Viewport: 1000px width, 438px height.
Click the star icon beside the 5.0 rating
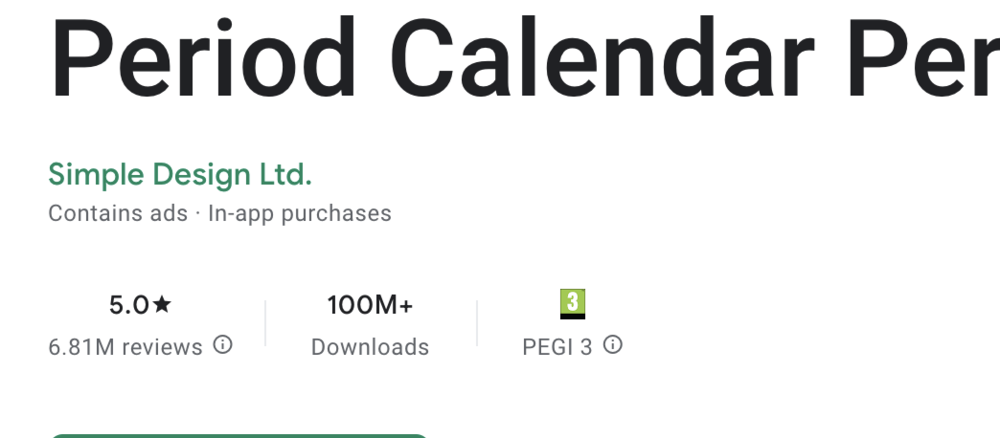[x=163, y=305]
